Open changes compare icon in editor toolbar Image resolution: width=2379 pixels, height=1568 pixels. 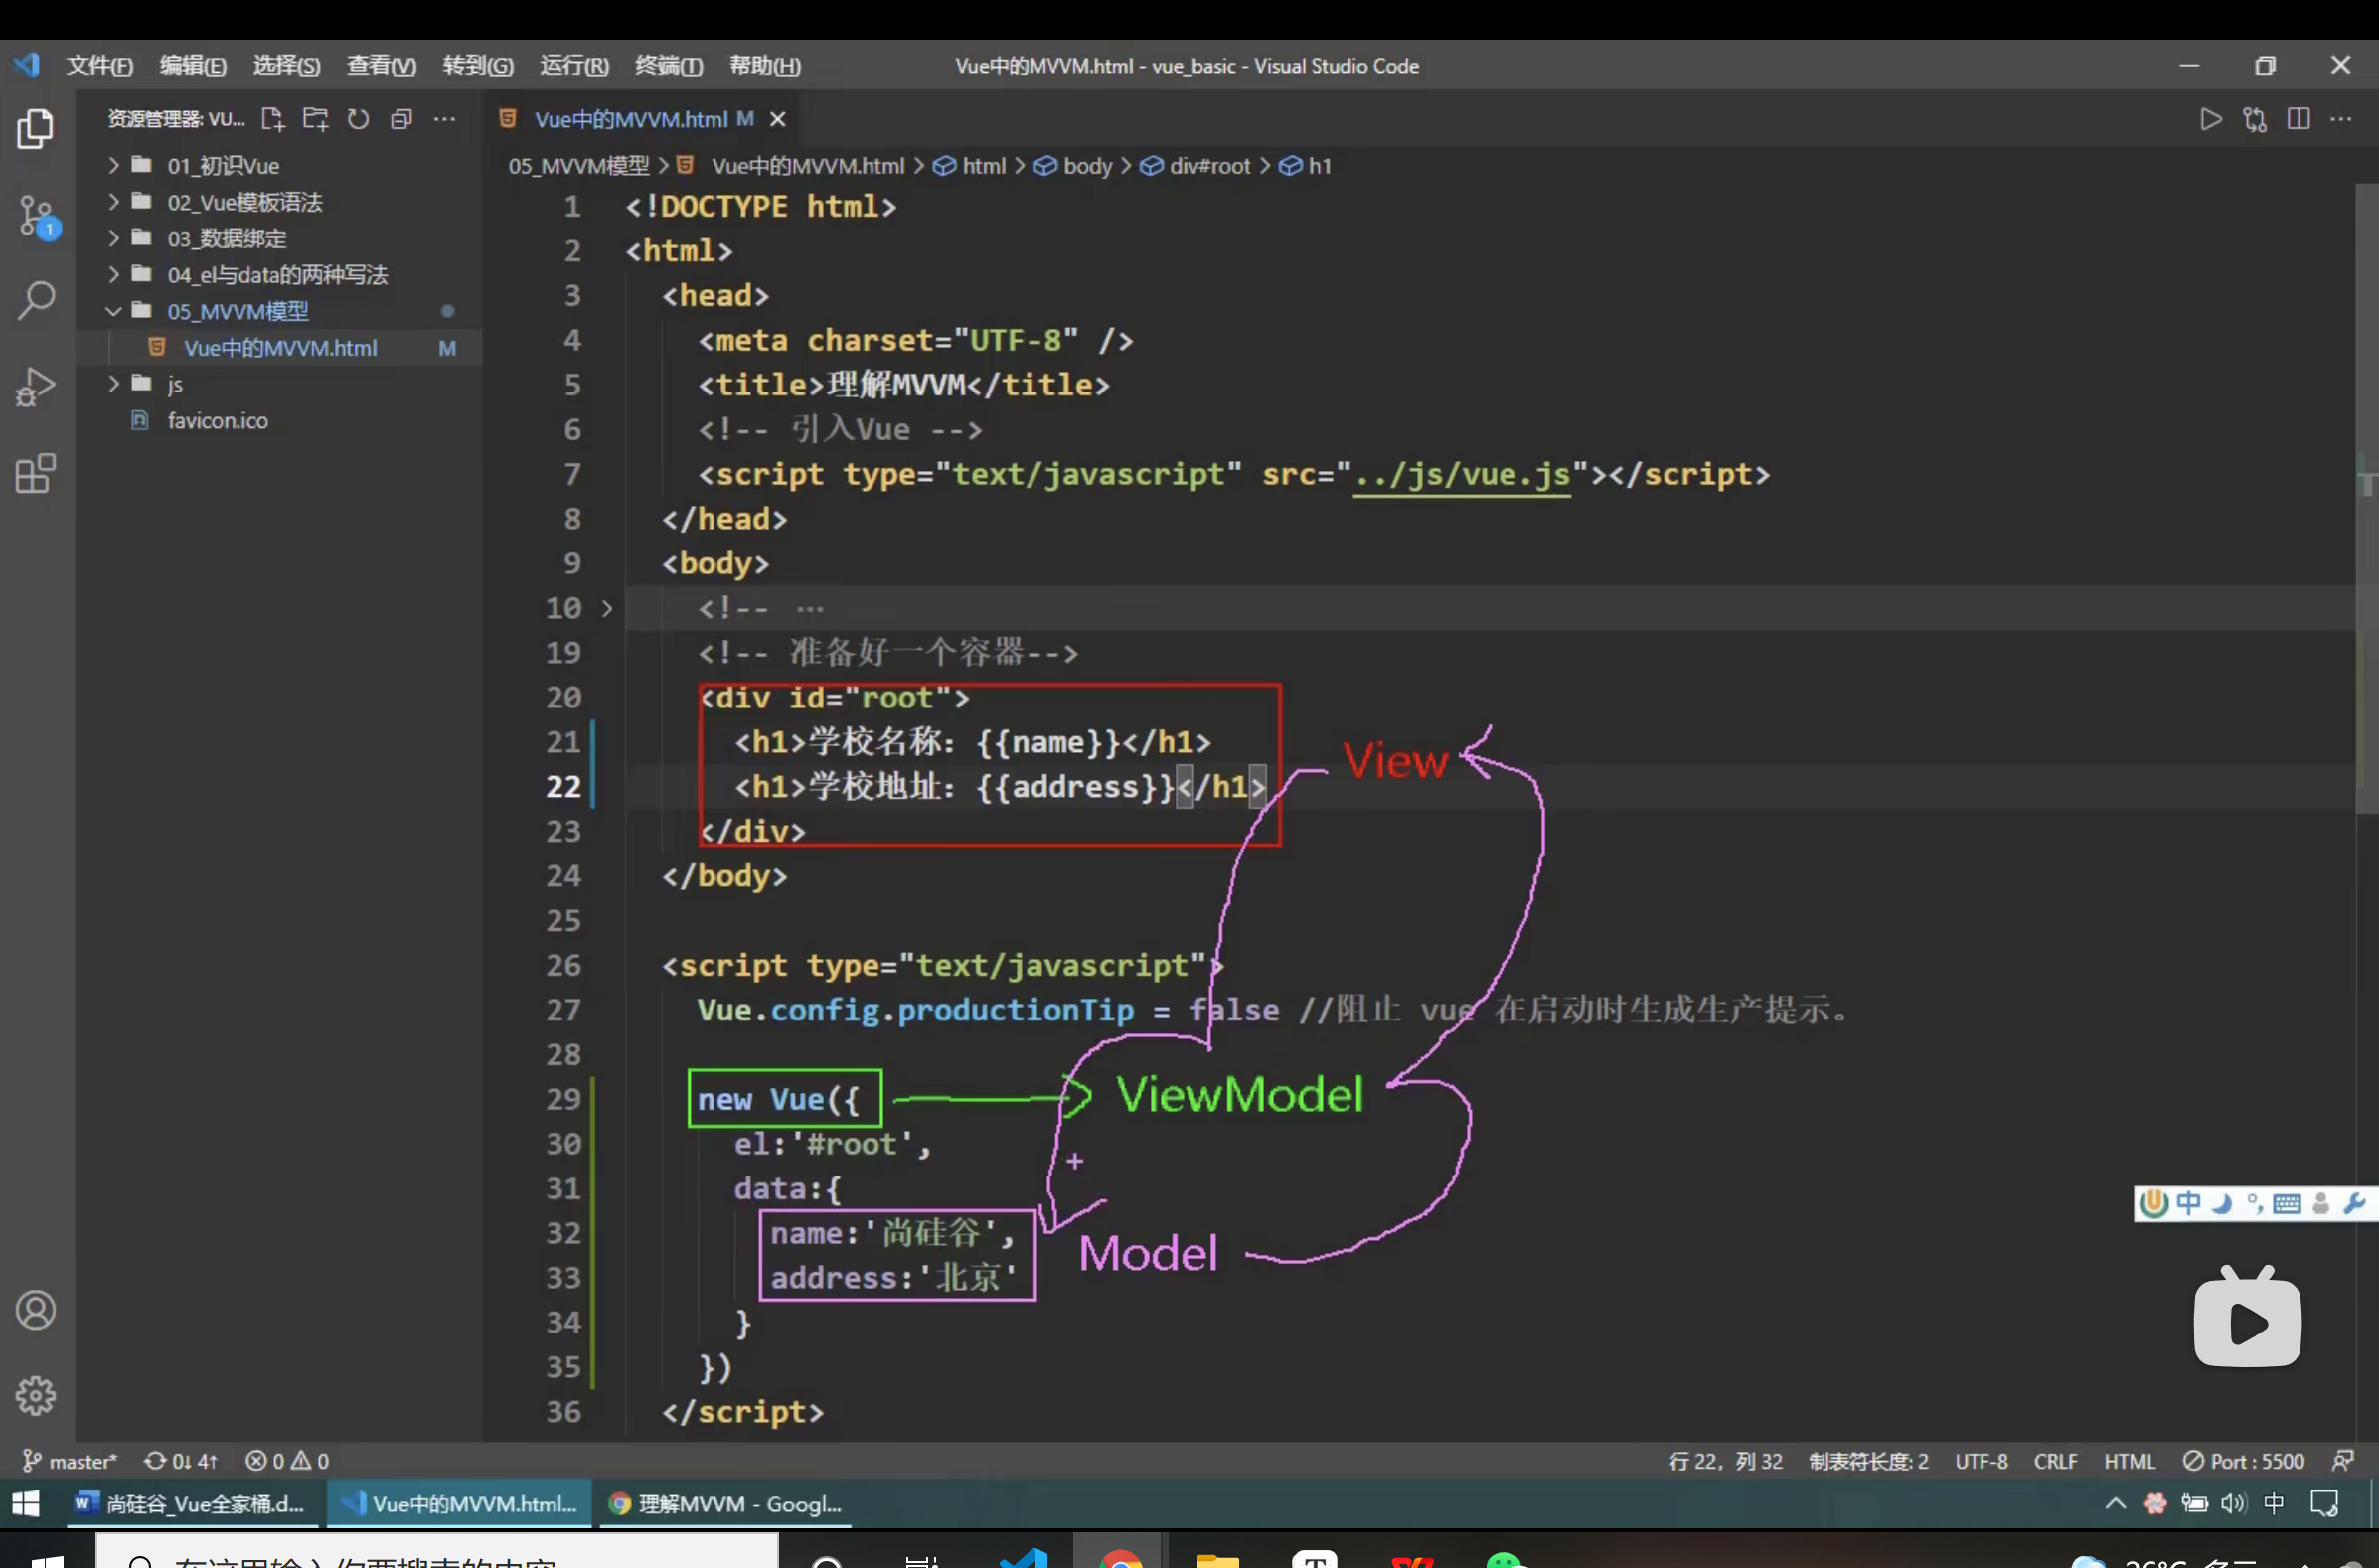click(x=2255, y=120)
